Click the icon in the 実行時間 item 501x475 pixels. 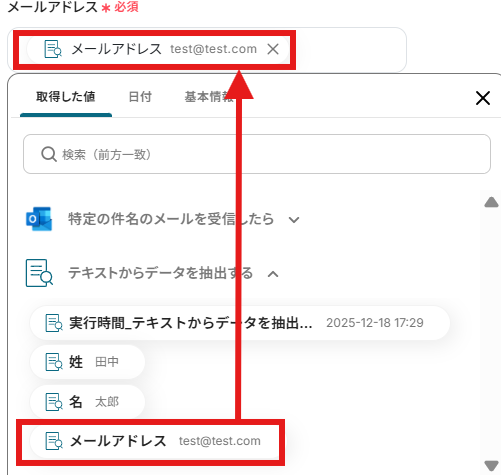click(54, 323)
